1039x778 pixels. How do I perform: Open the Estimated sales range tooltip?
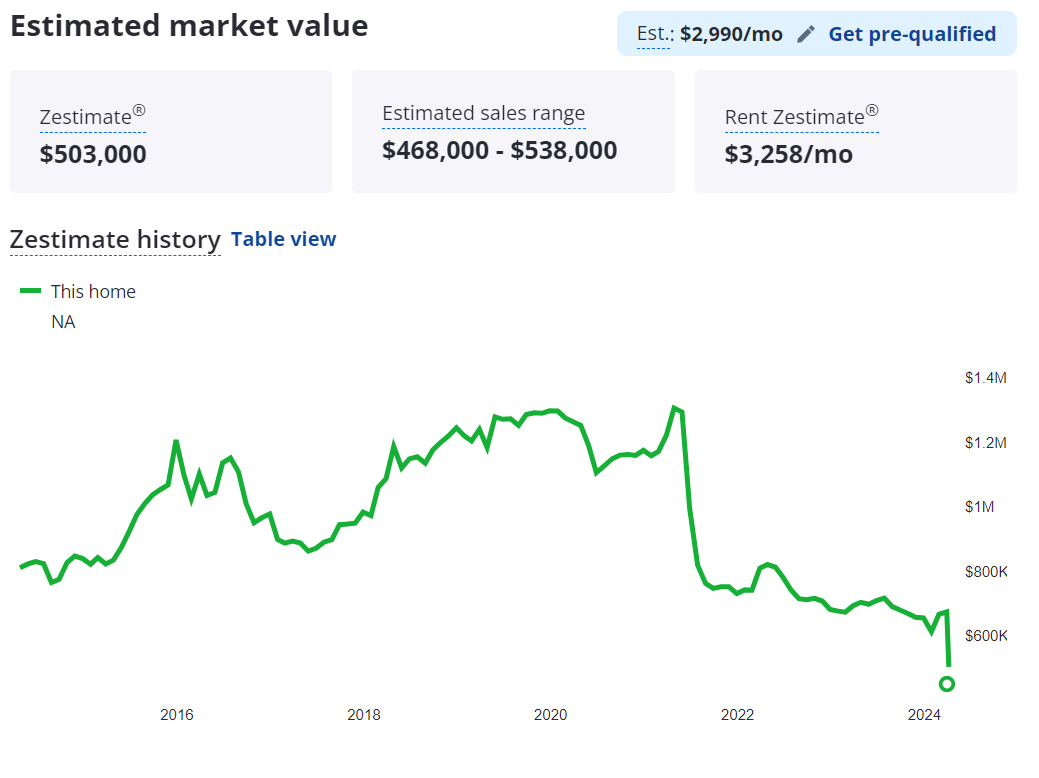point(483,113)
